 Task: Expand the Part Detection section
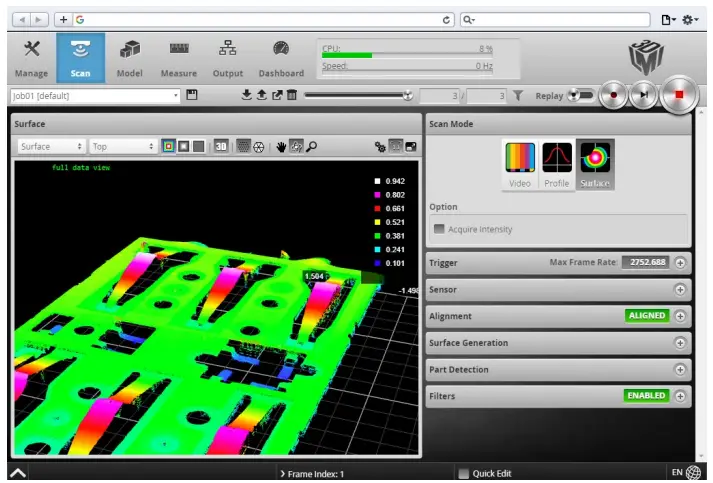click(x=680, y=369)
